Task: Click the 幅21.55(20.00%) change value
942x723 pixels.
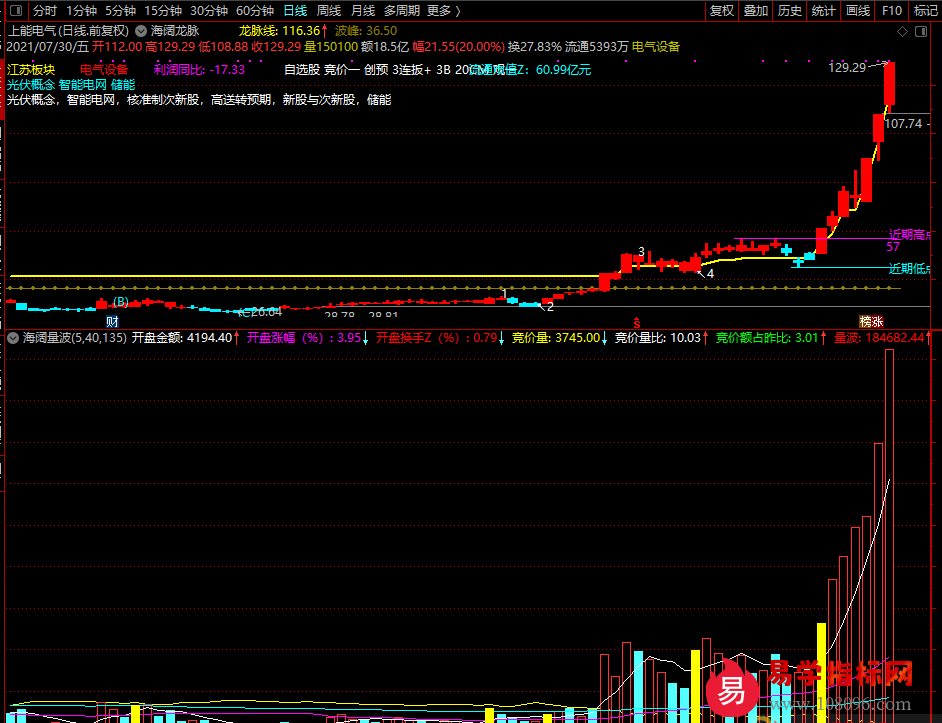Action: [x=458, y=47]
